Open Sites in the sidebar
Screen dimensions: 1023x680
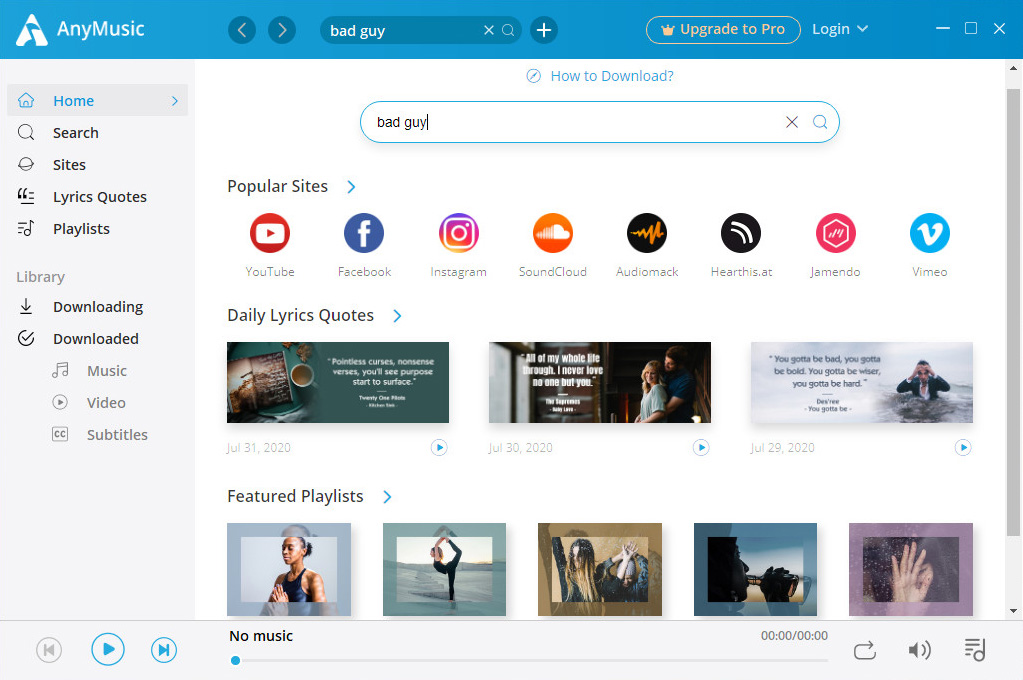click(97, 164)
